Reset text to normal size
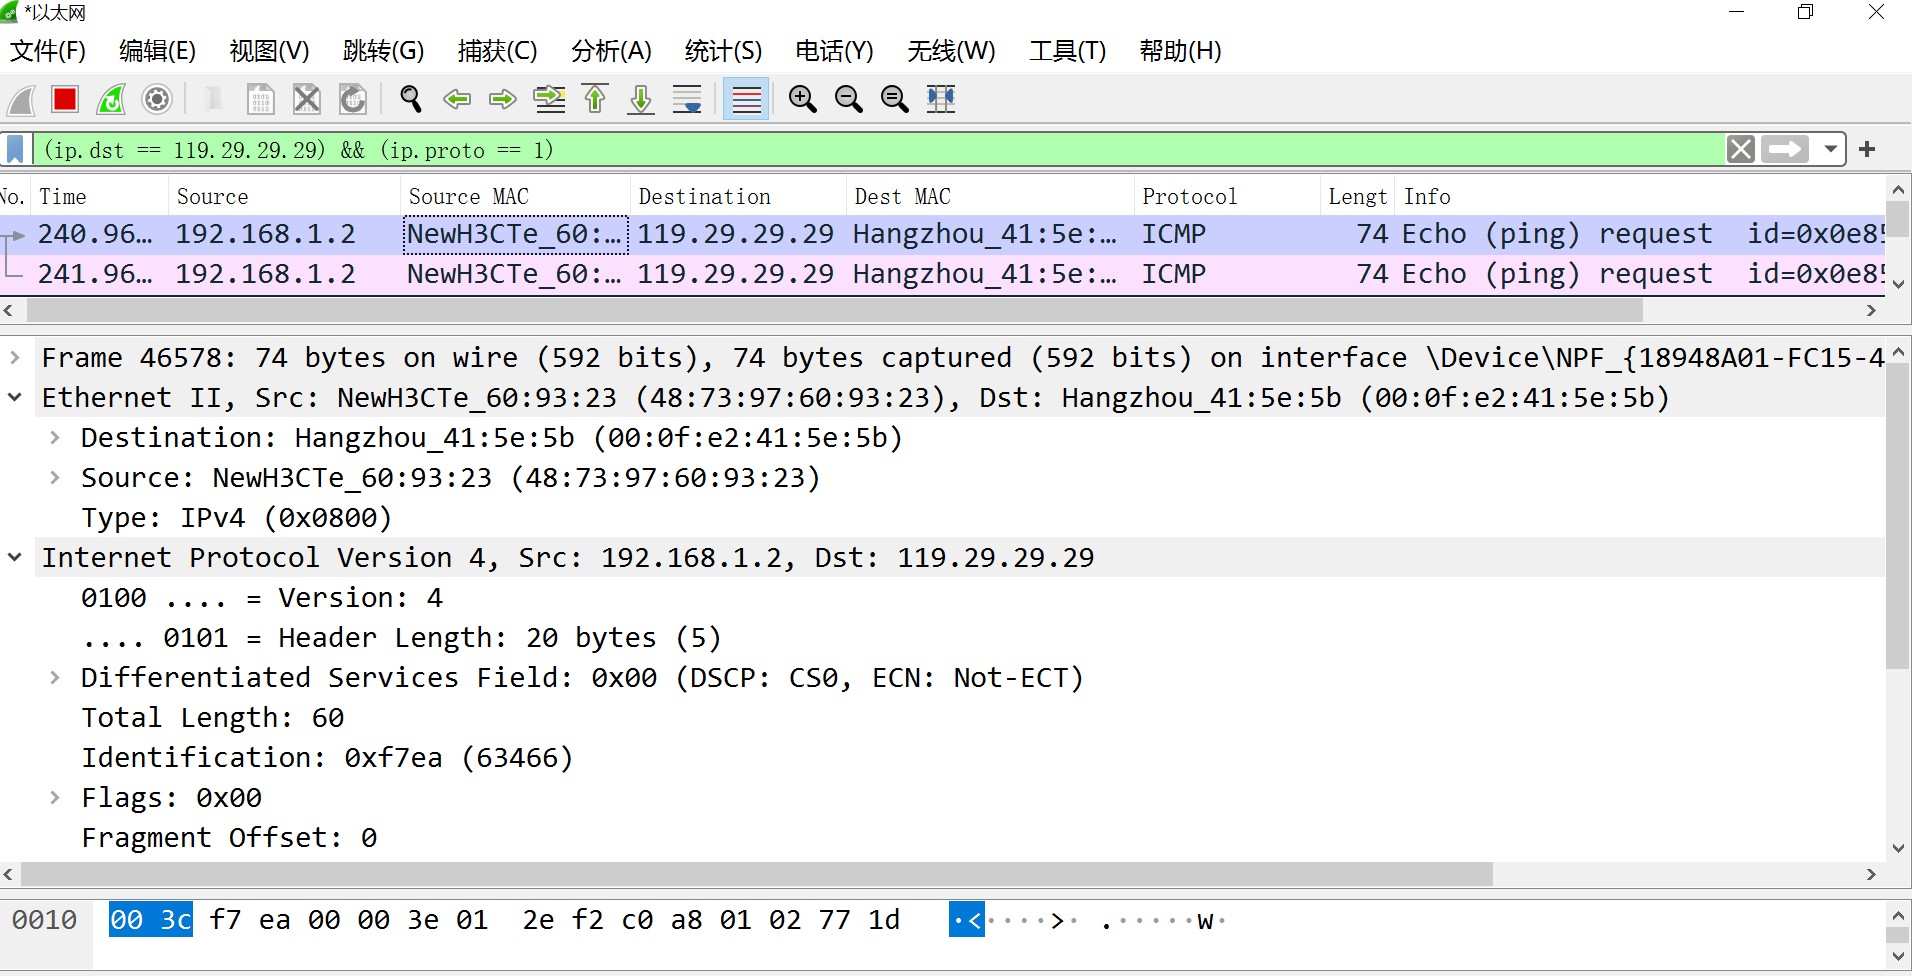 click(x=895, y=99)
